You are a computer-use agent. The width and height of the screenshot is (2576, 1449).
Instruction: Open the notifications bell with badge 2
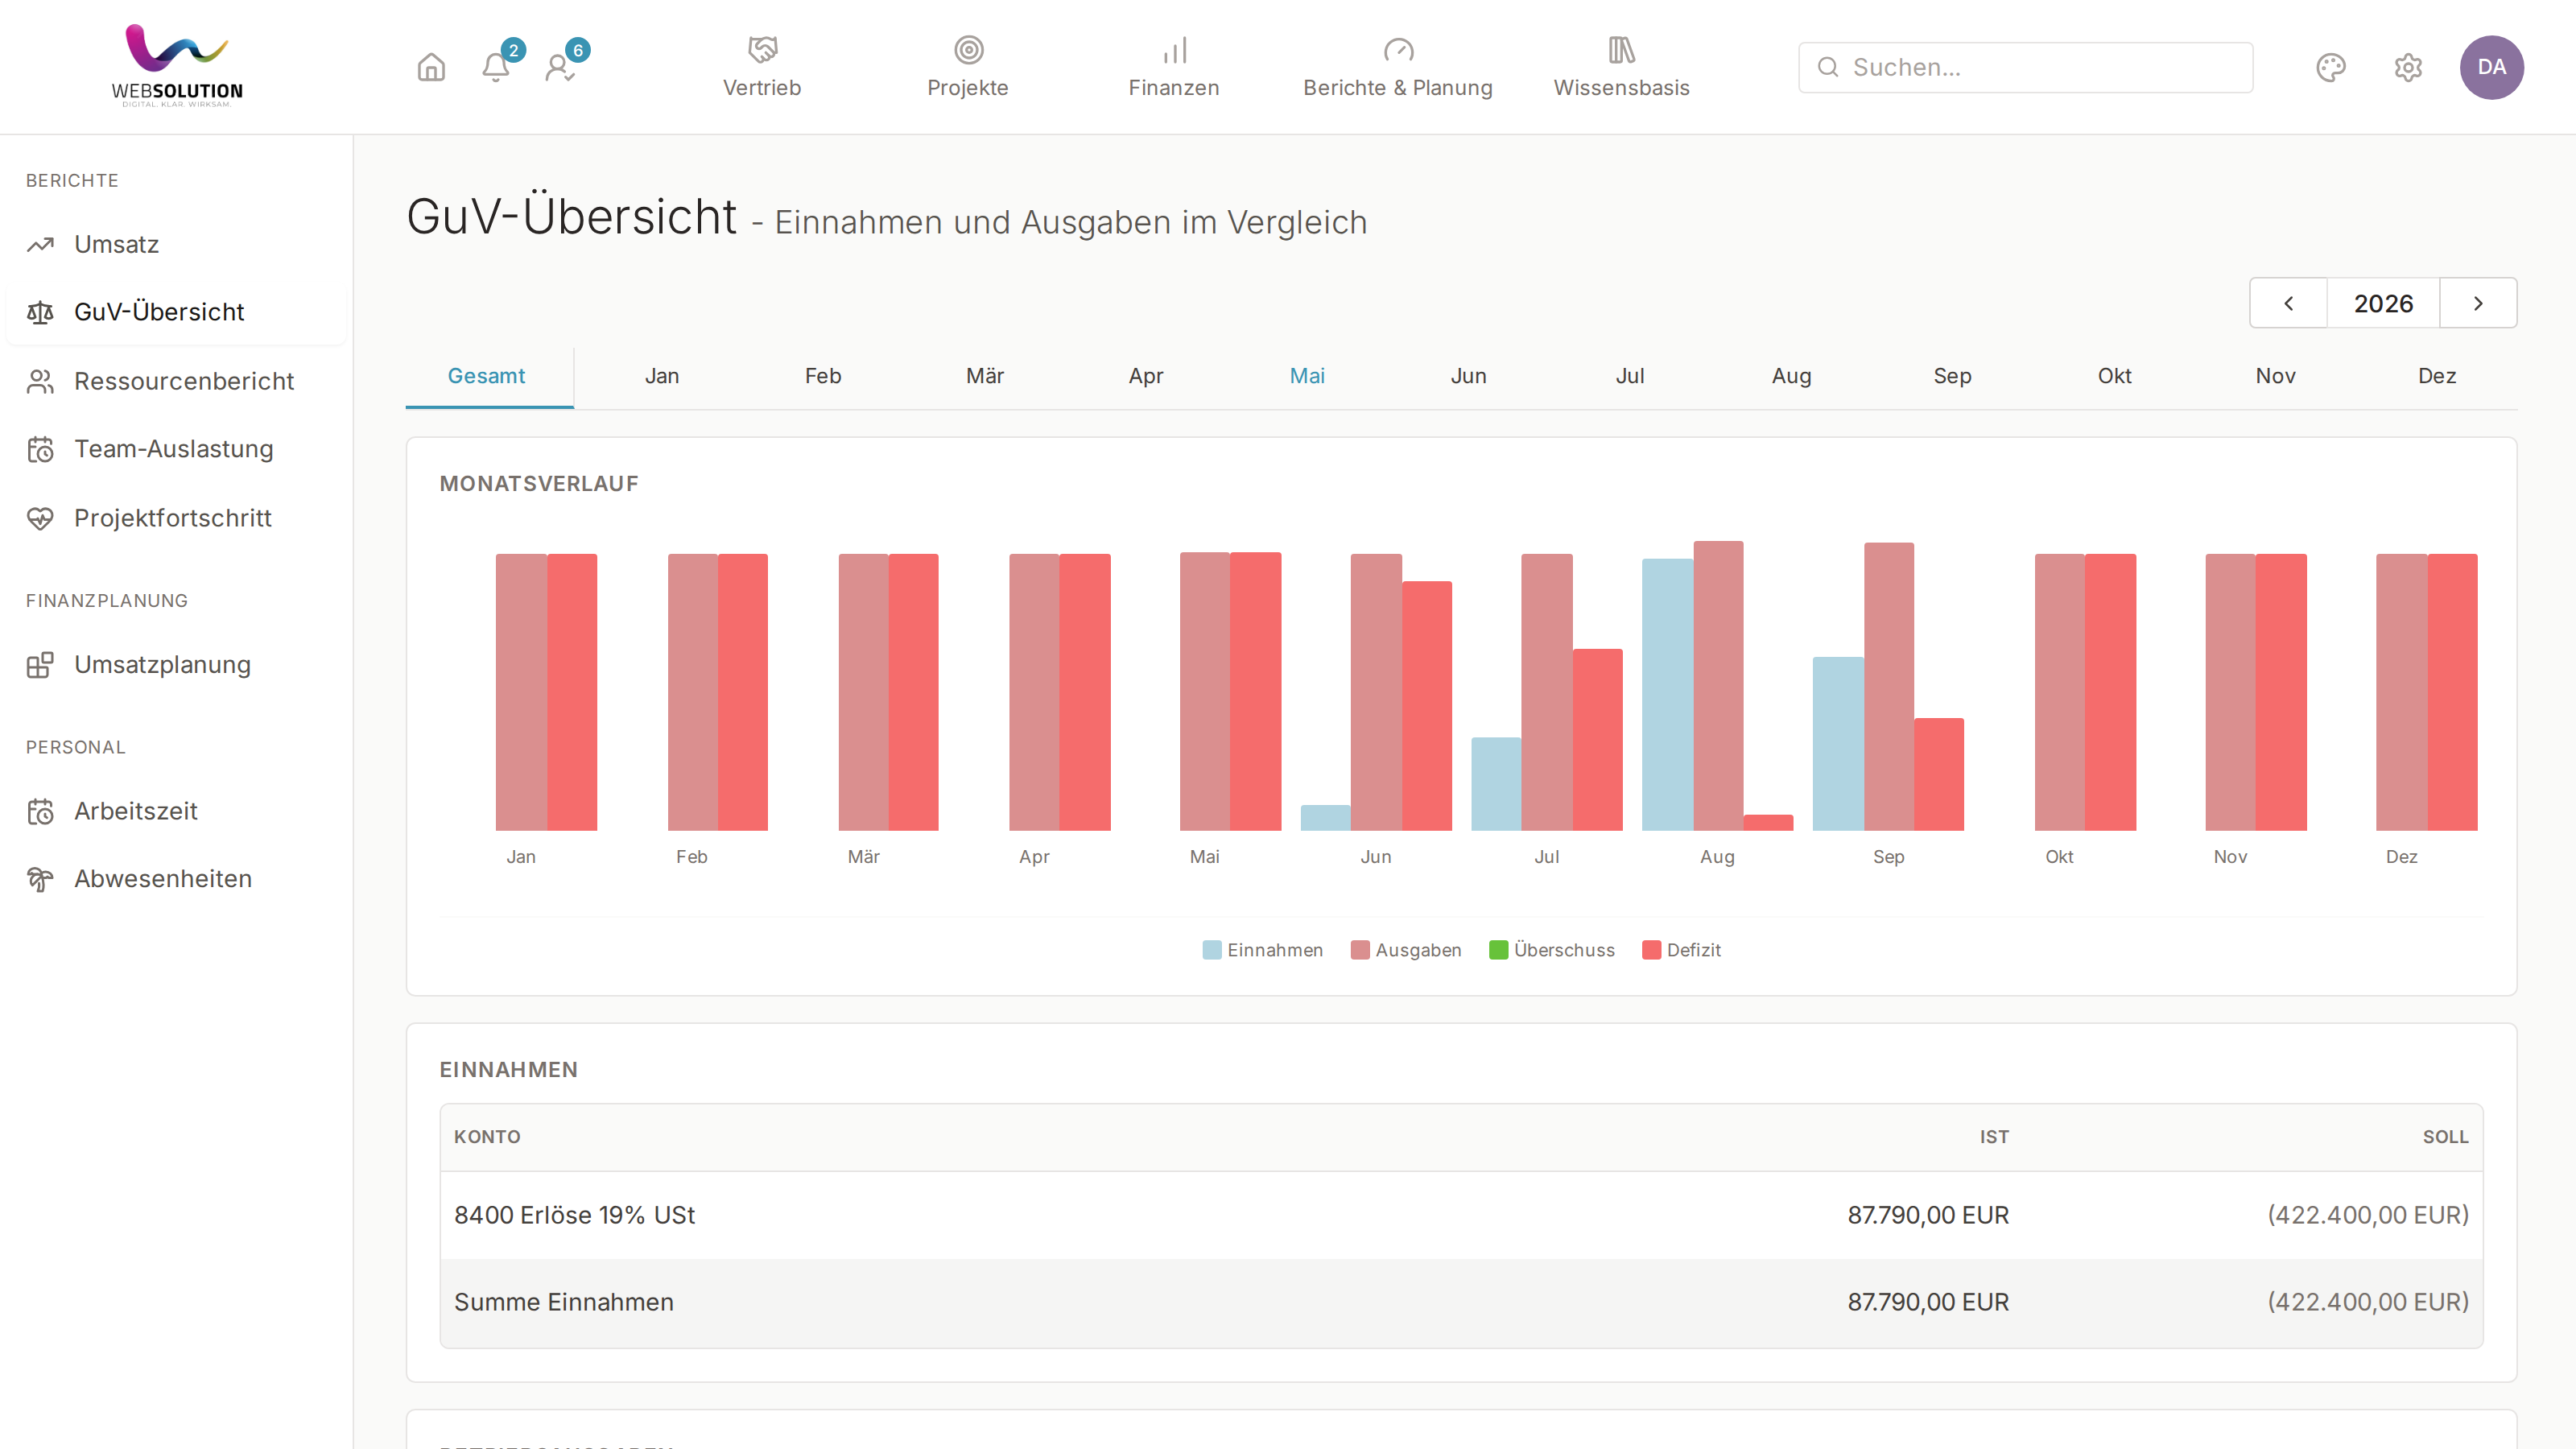pos(497,67)
